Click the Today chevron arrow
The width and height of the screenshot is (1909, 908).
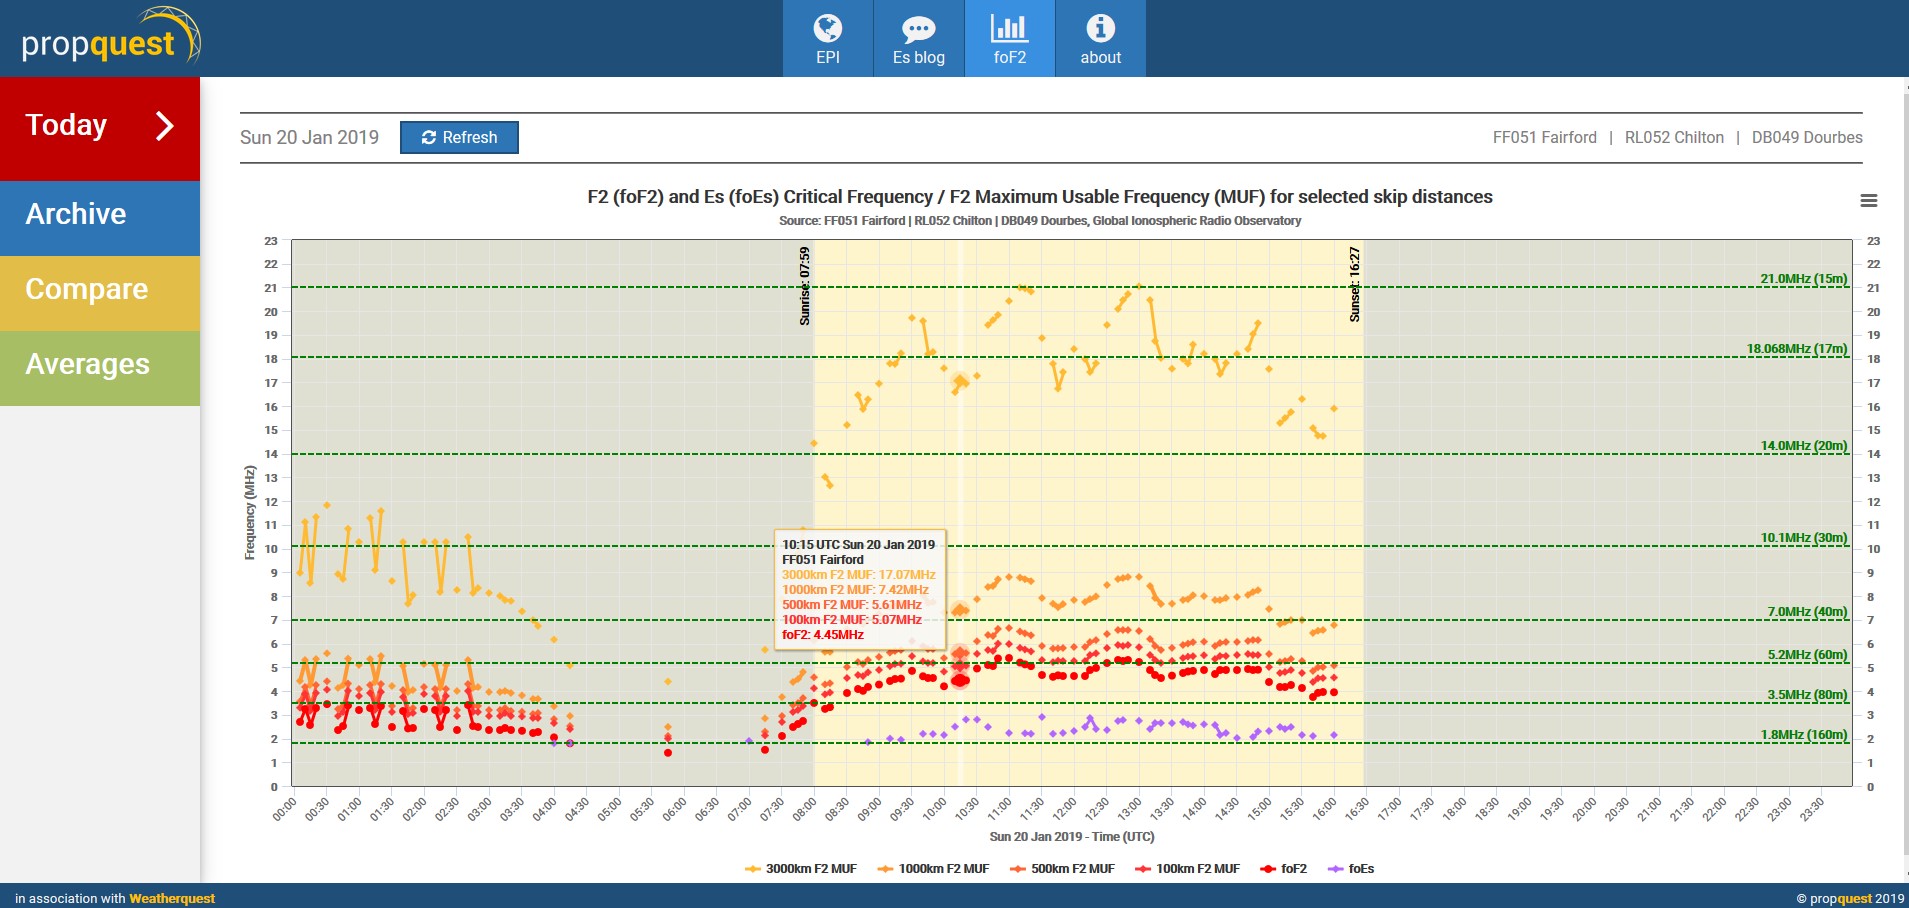(x=165, y=126)
